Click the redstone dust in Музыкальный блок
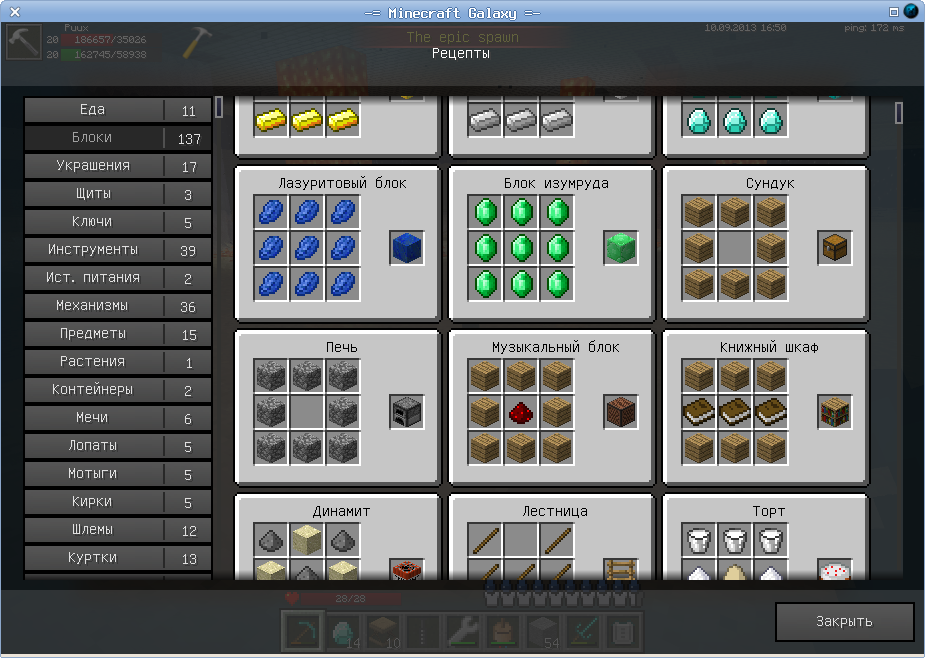The image size is (925, 658). [x=521, y=412]
